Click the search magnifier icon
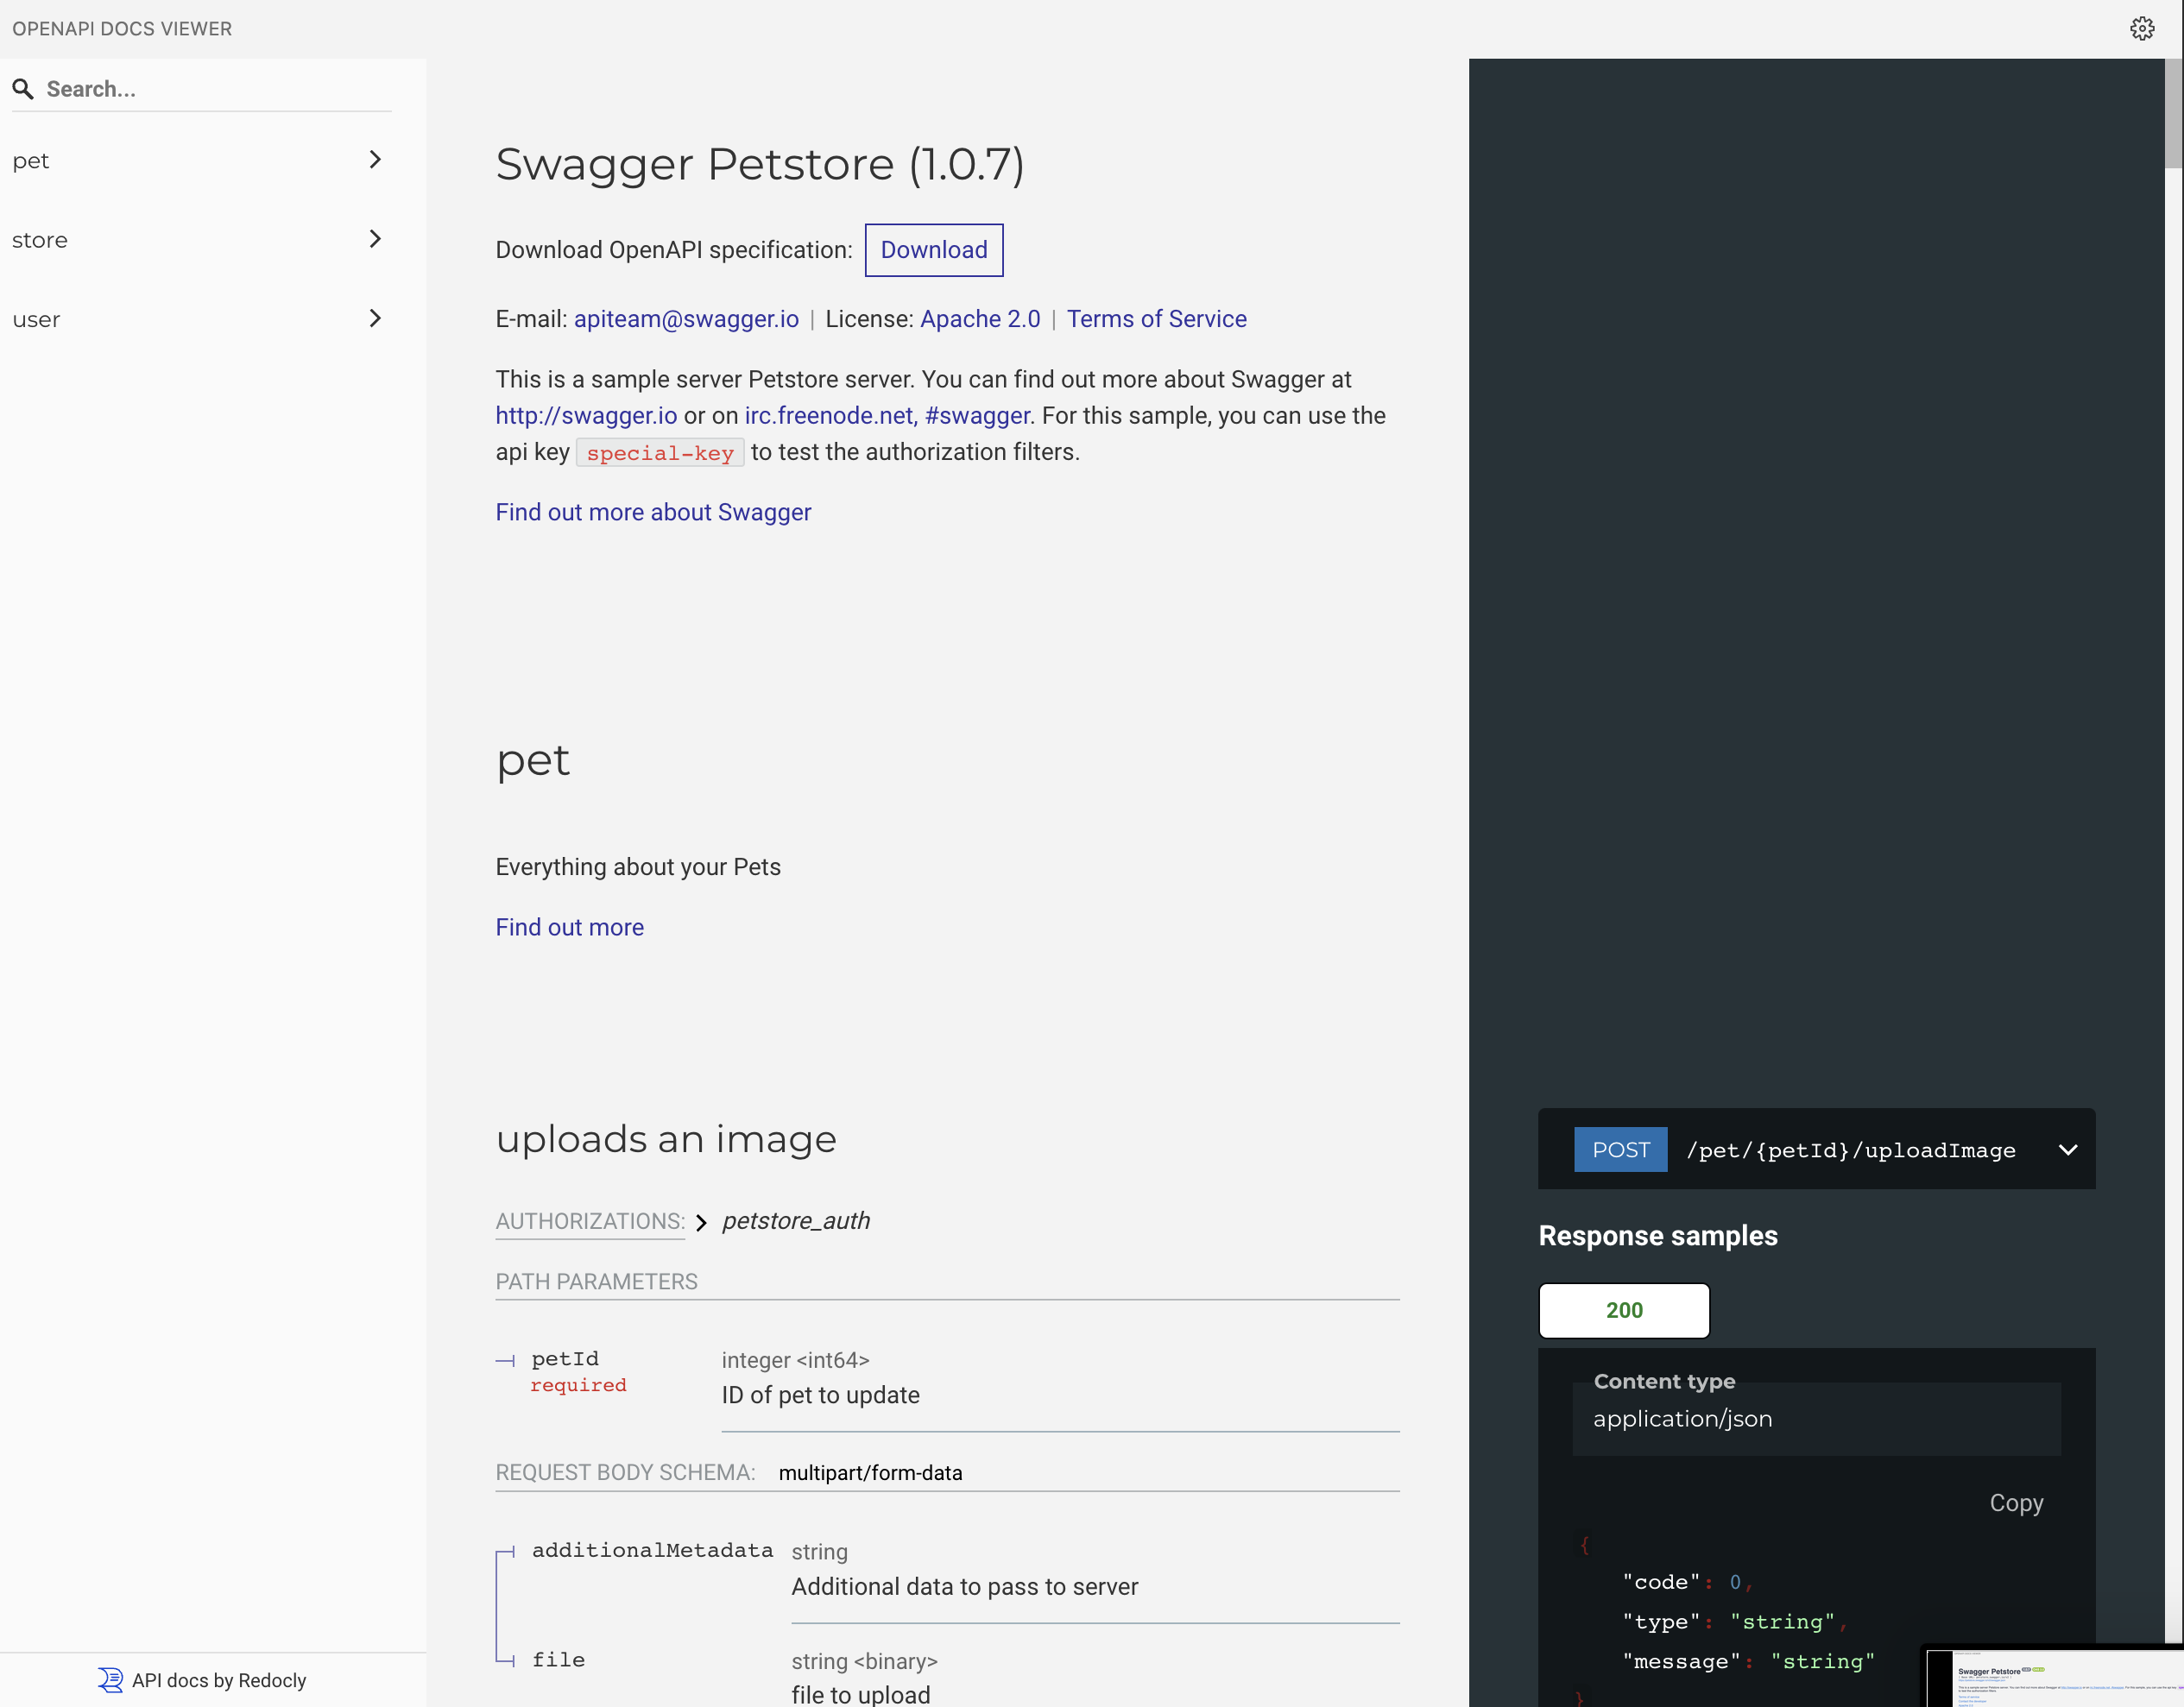The width and height of the screenshot is (2184, 1707). [x=23, y=89]
